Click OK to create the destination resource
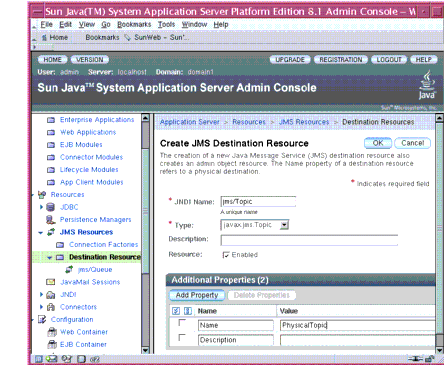The image size is (445, 365). (378, 143)
